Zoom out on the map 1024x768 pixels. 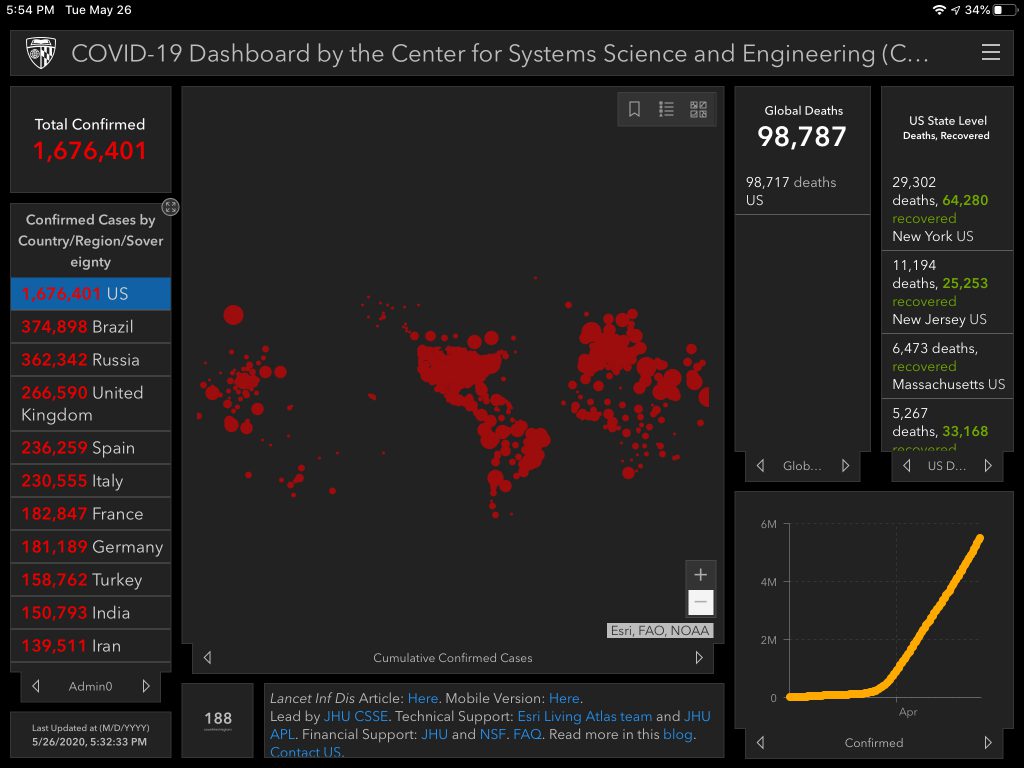700,602
